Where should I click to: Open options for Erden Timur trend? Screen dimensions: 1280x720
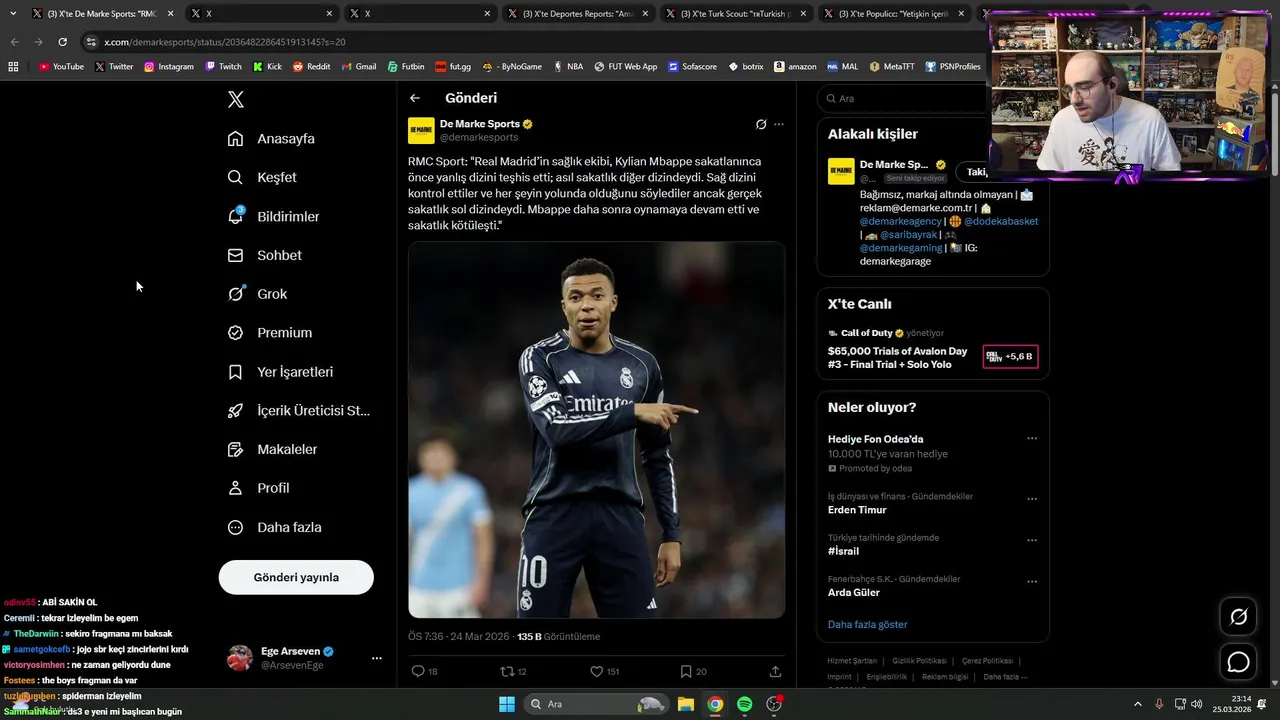[x=1032, y=499]
